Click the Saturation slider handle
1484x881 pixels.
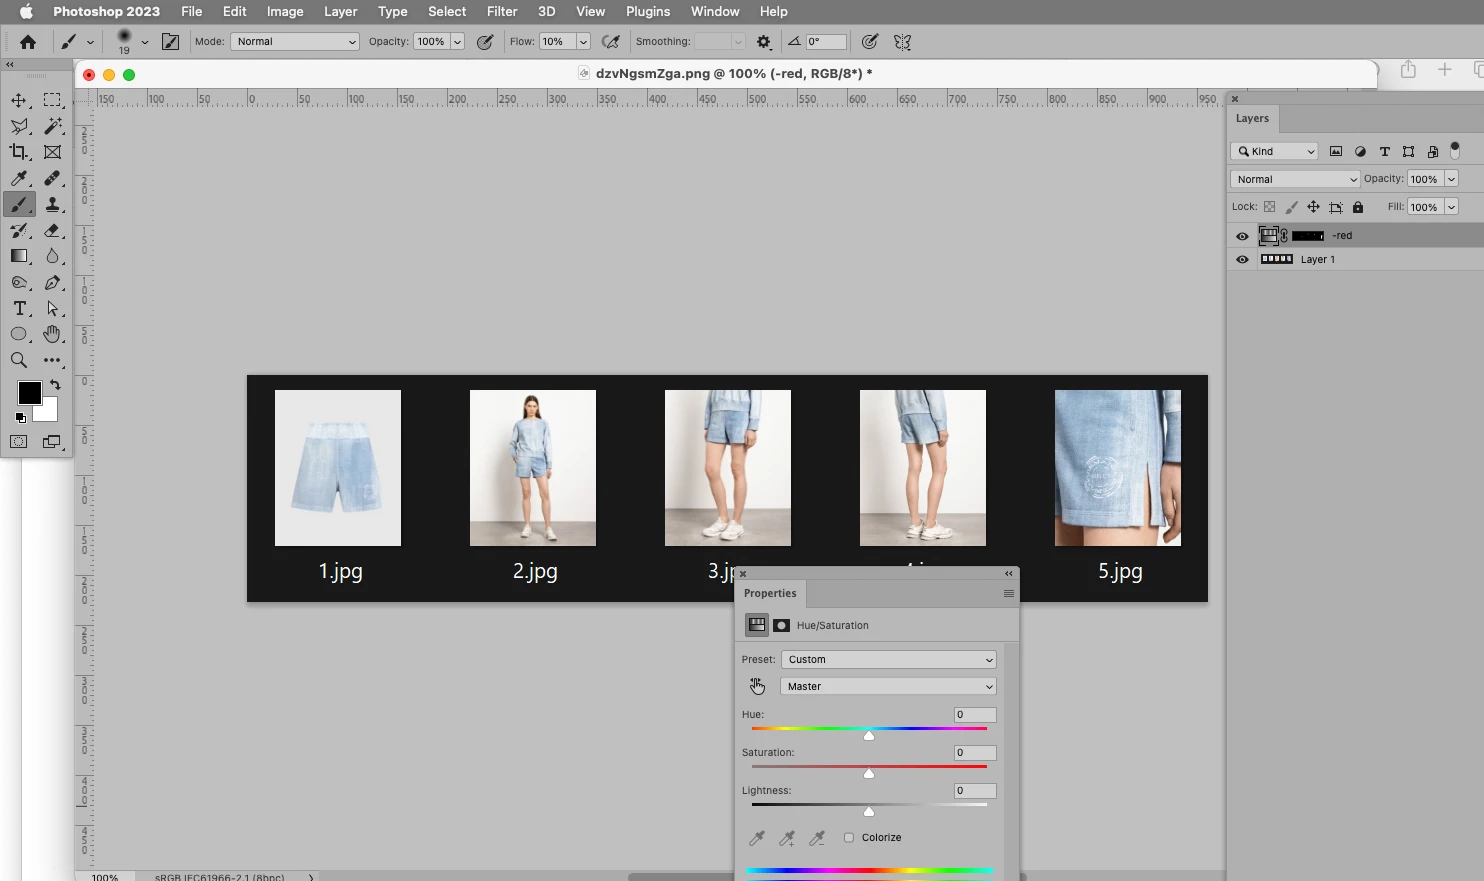(869, 773)
